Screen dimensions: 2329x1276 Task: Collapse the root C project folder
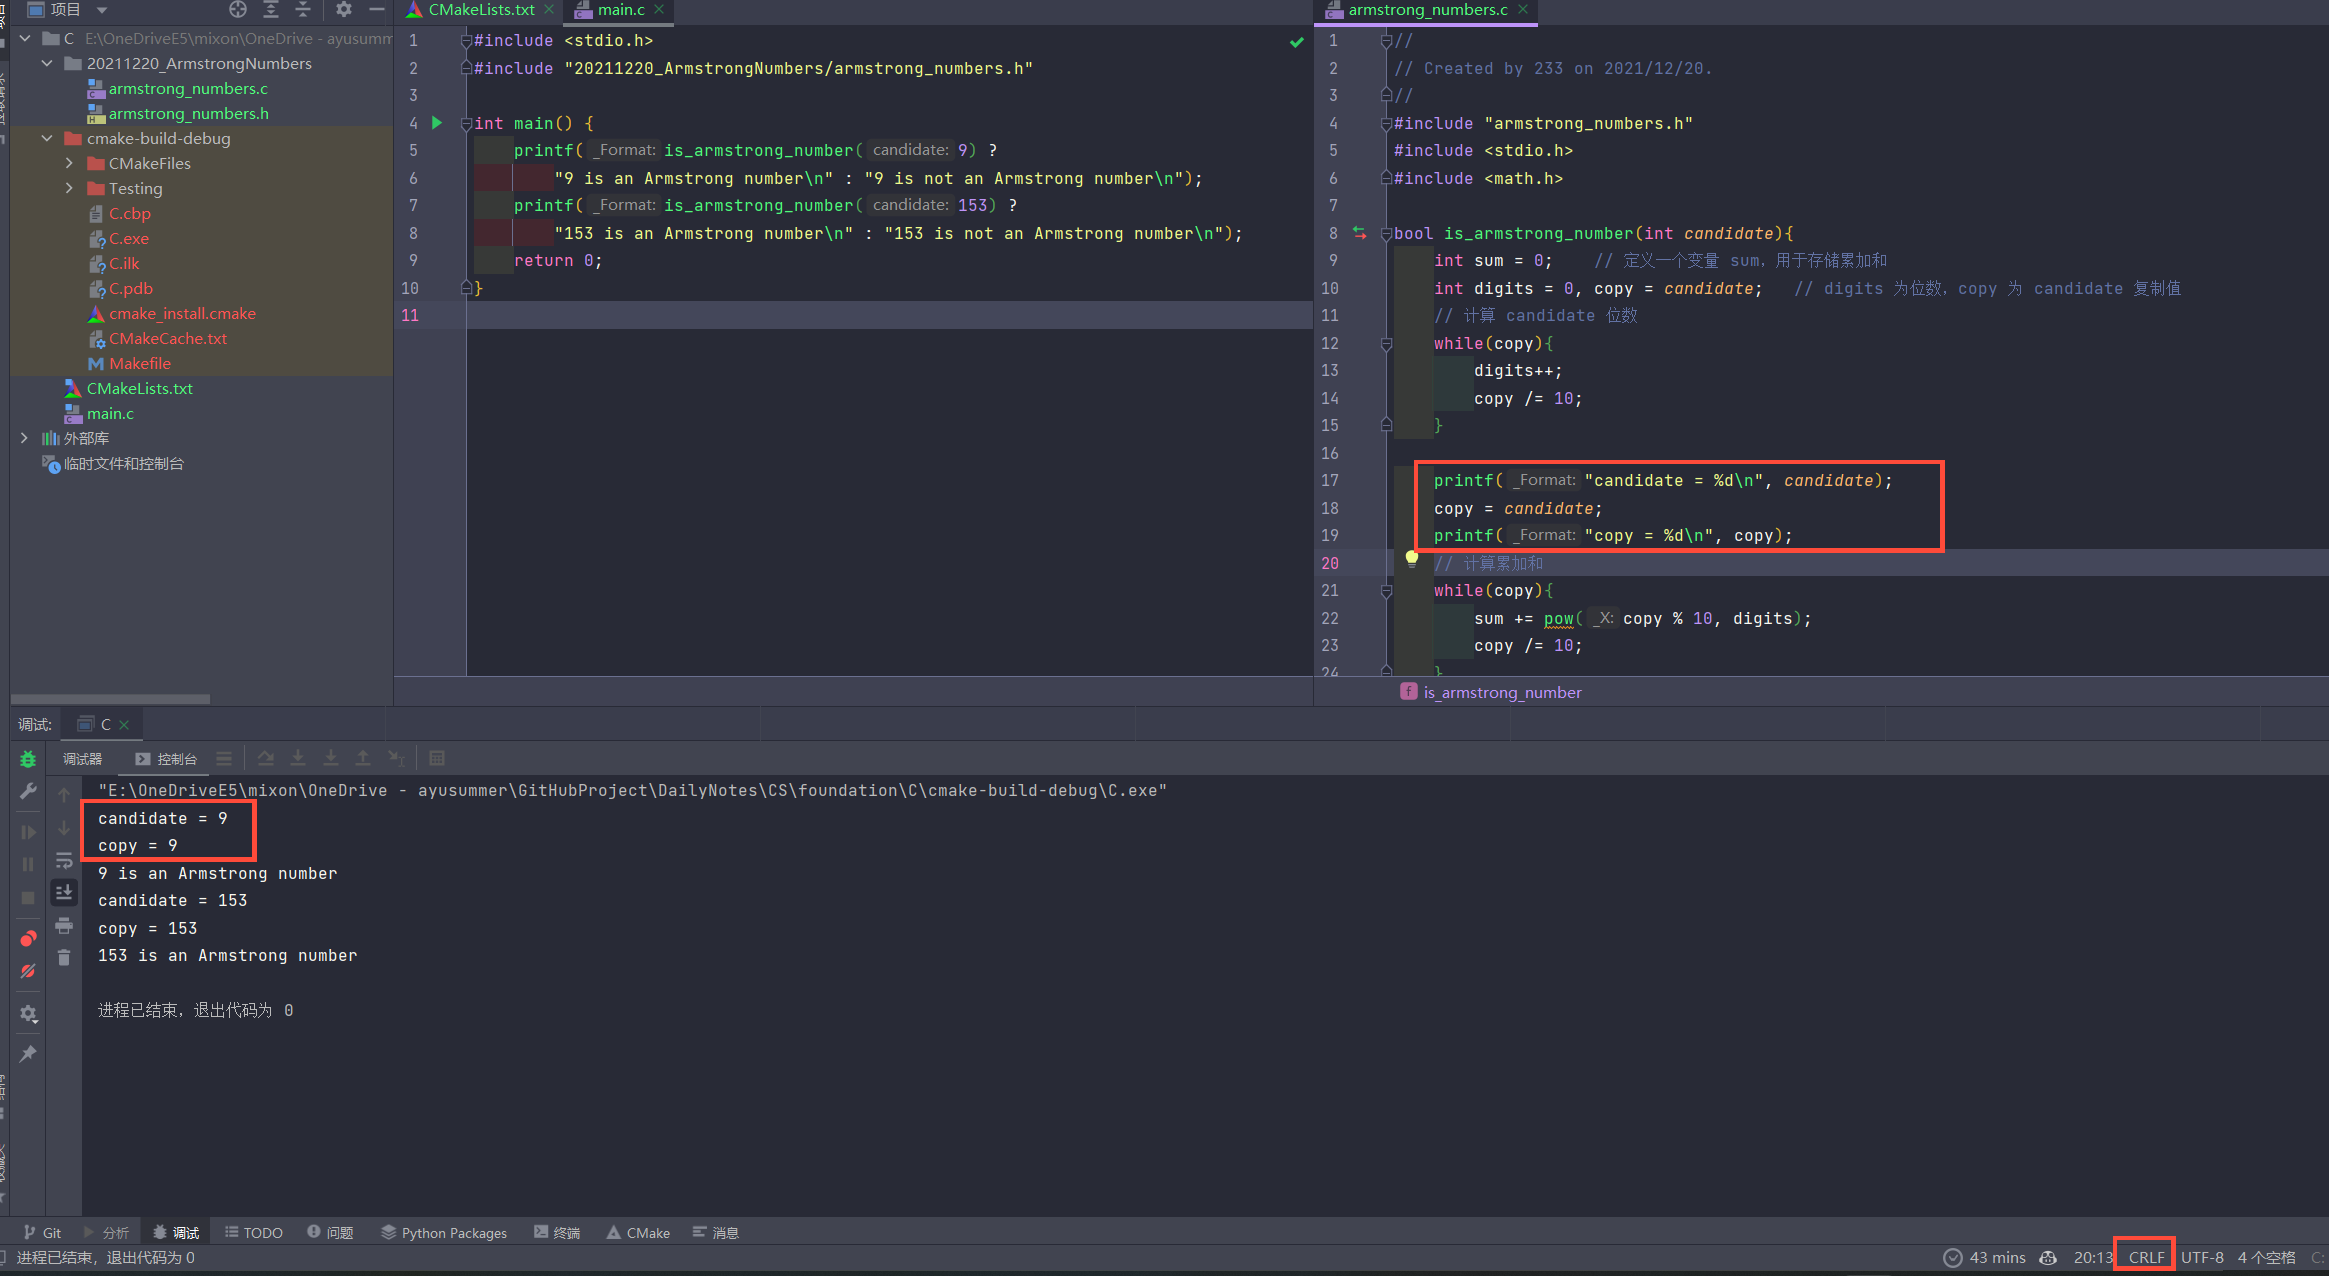pos(25,39)
